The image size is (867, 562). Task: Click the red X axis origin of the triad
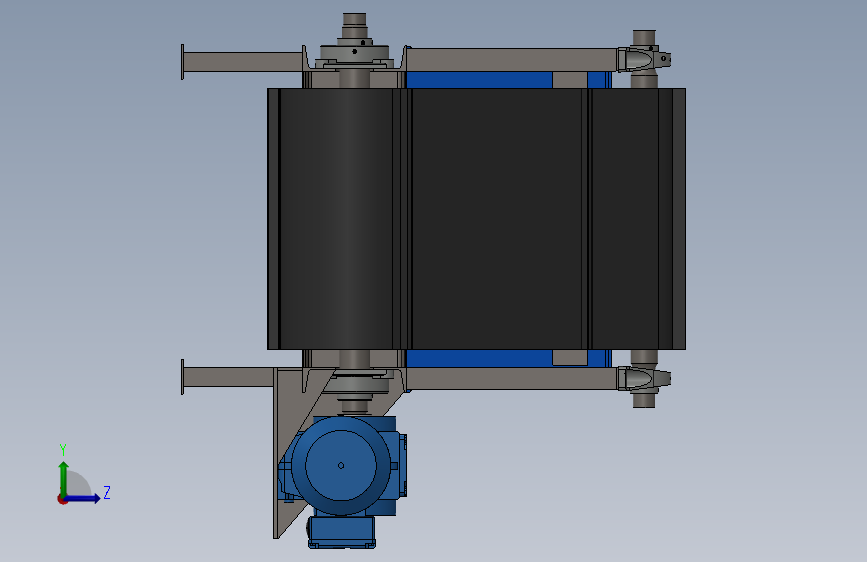(62, 499)
